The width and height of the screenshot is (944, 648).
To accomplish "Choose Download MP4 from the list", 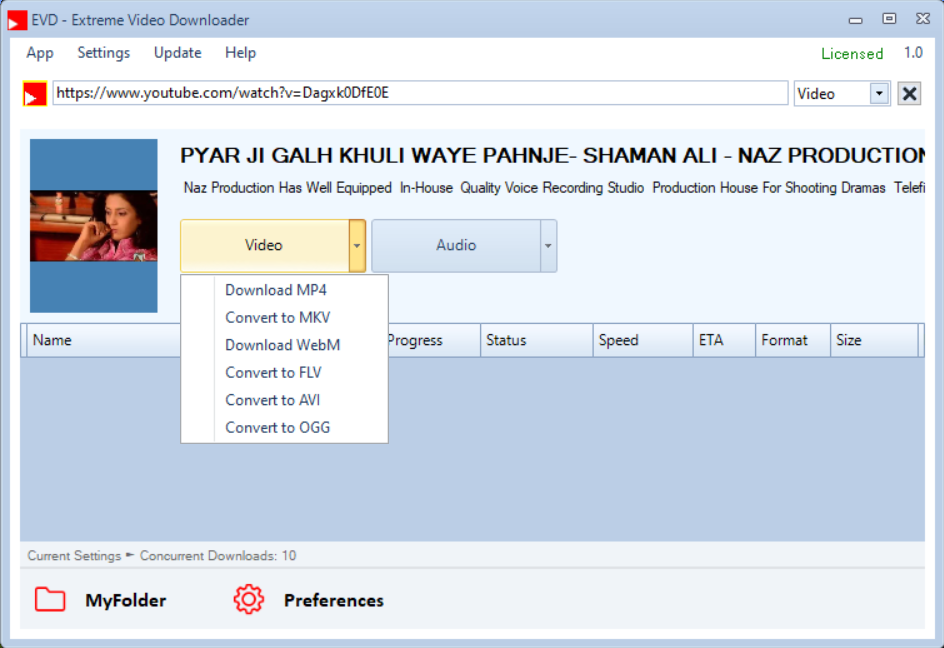I will tap(284, 290).
